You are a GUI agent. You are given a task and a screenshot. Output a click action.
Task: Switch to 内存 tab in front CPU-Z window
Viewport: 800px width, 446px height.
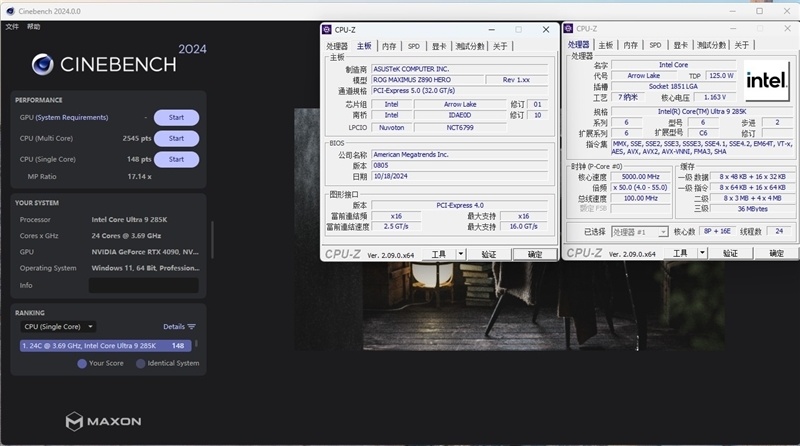[389, 46]
